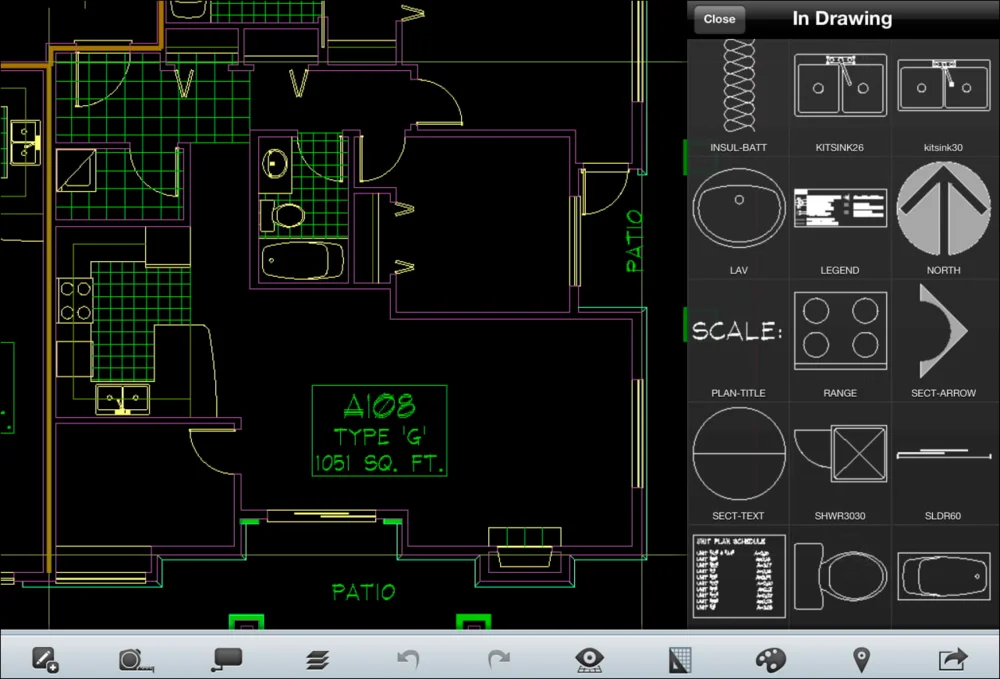Select the PLAN-TITLE scale block

pos(737,331)
